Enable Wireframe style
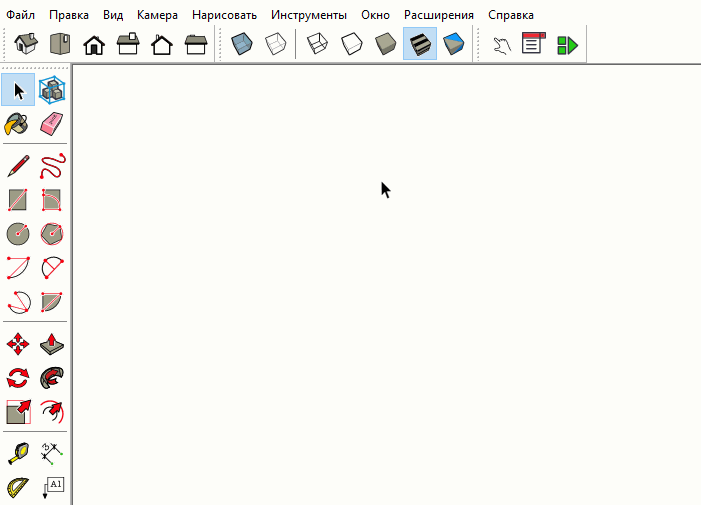Screen dimensions: 701x505 pyautogui.click(x=317, y=44)
